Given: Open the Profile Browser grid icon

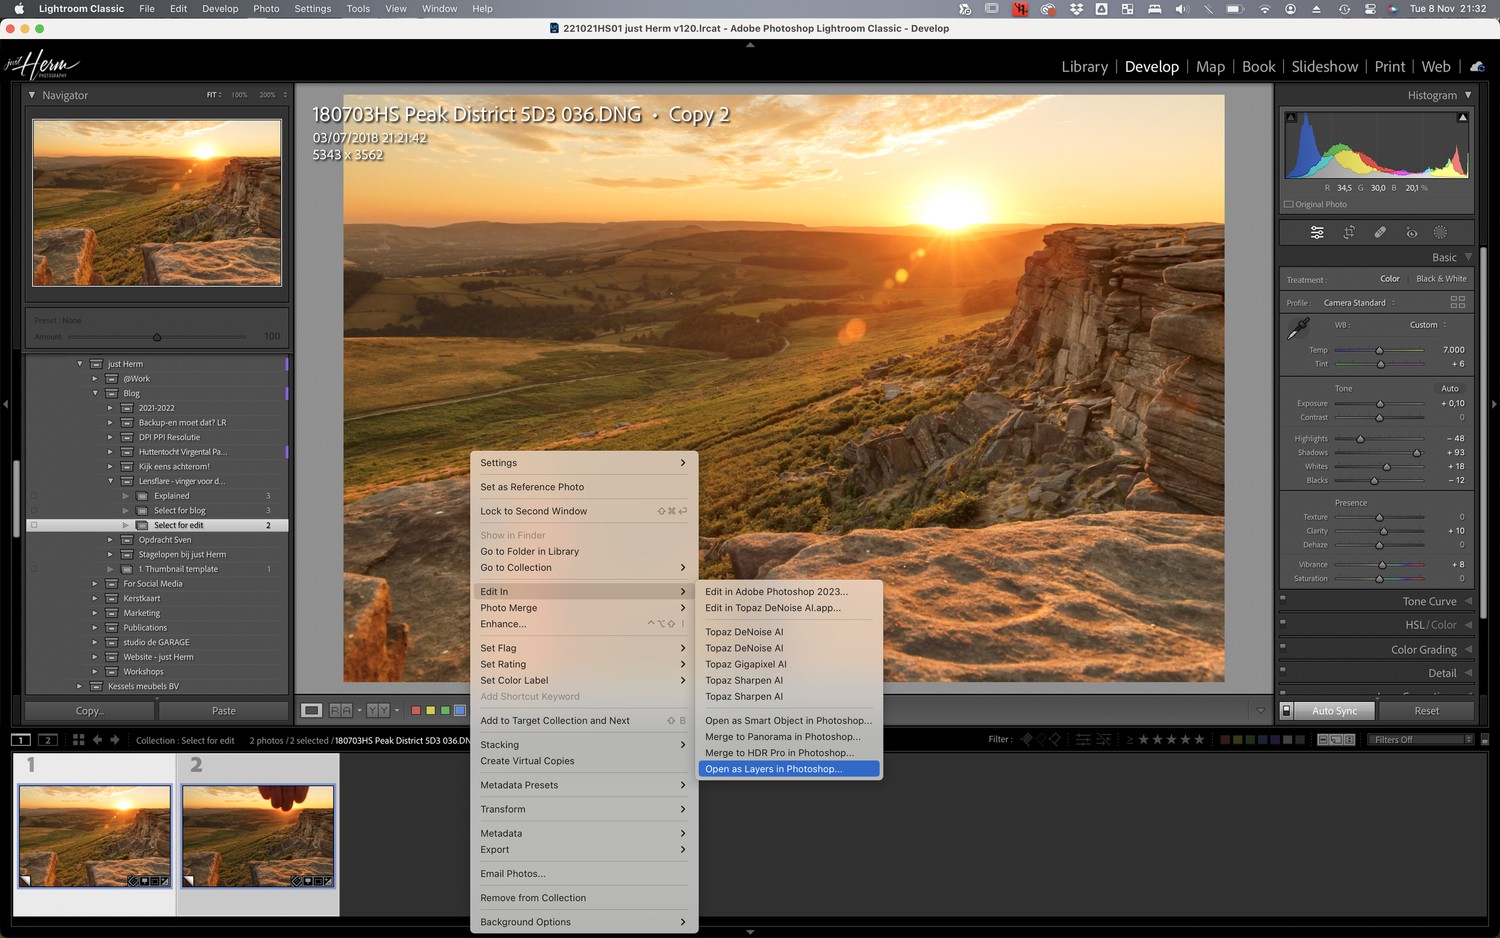Looking at the screenshot, I should pyautogui.click(x=1457, y=302).
